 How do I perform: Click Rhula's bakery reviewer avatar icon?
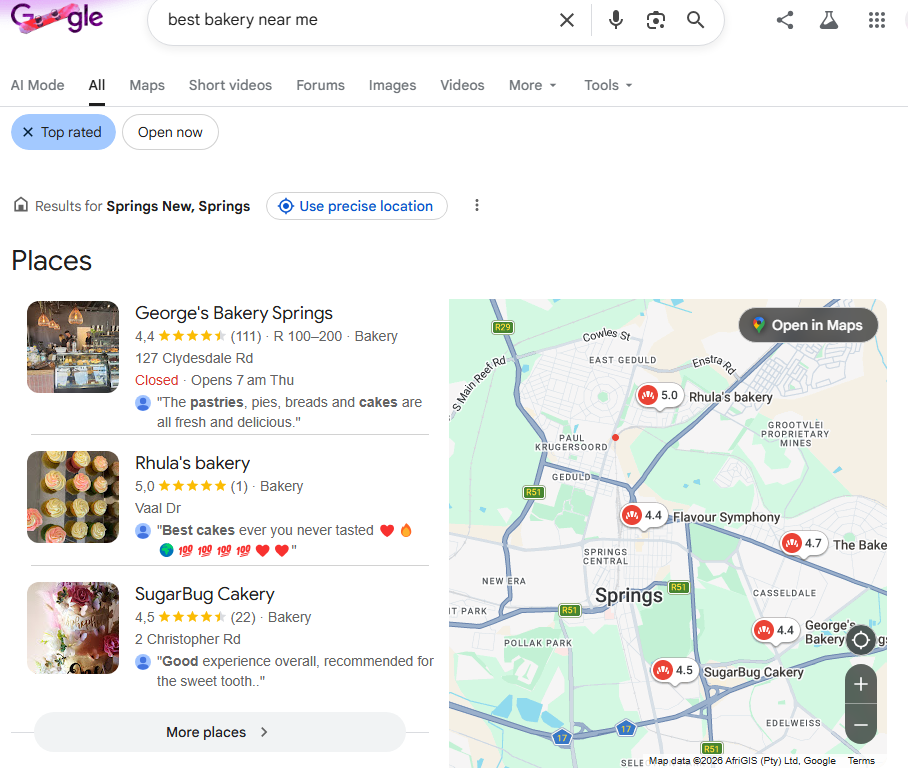point(143,530)
